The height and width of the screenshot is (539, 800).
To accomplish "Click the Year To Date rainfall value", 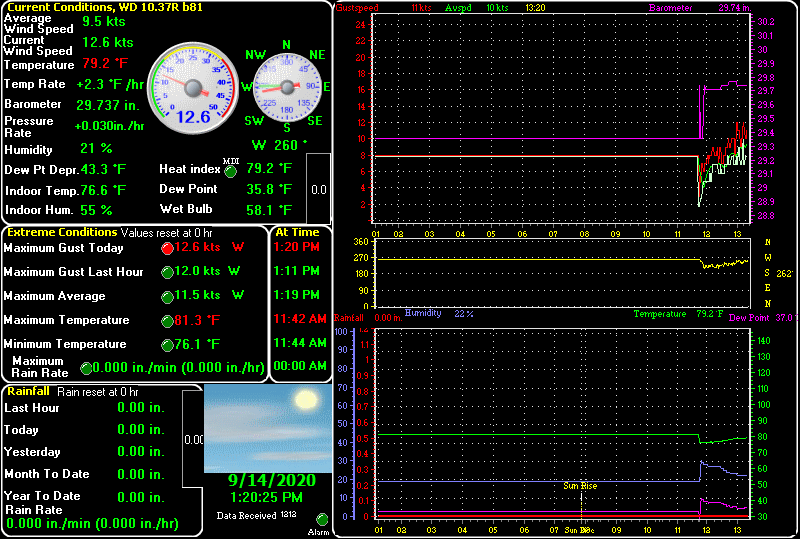I will 141,497.
